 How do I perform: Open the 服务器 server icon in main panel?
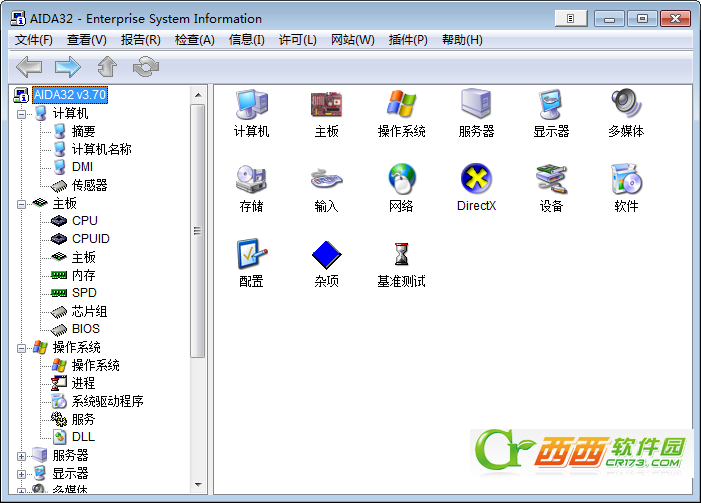(x=477, y=114)
